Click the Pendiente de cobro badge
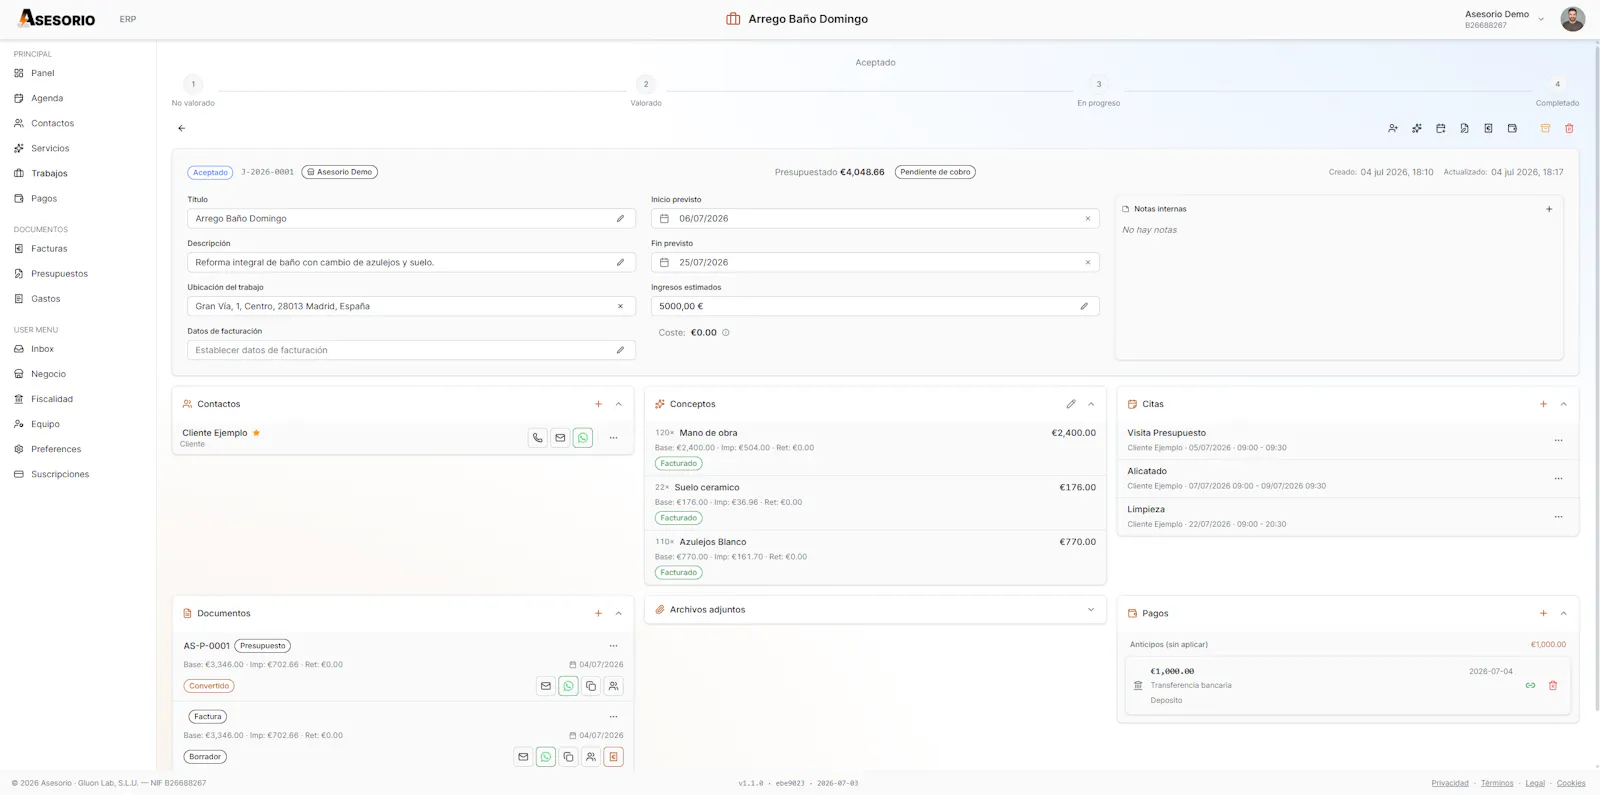This screenshot has width=1600, height=795. [935, 172]
